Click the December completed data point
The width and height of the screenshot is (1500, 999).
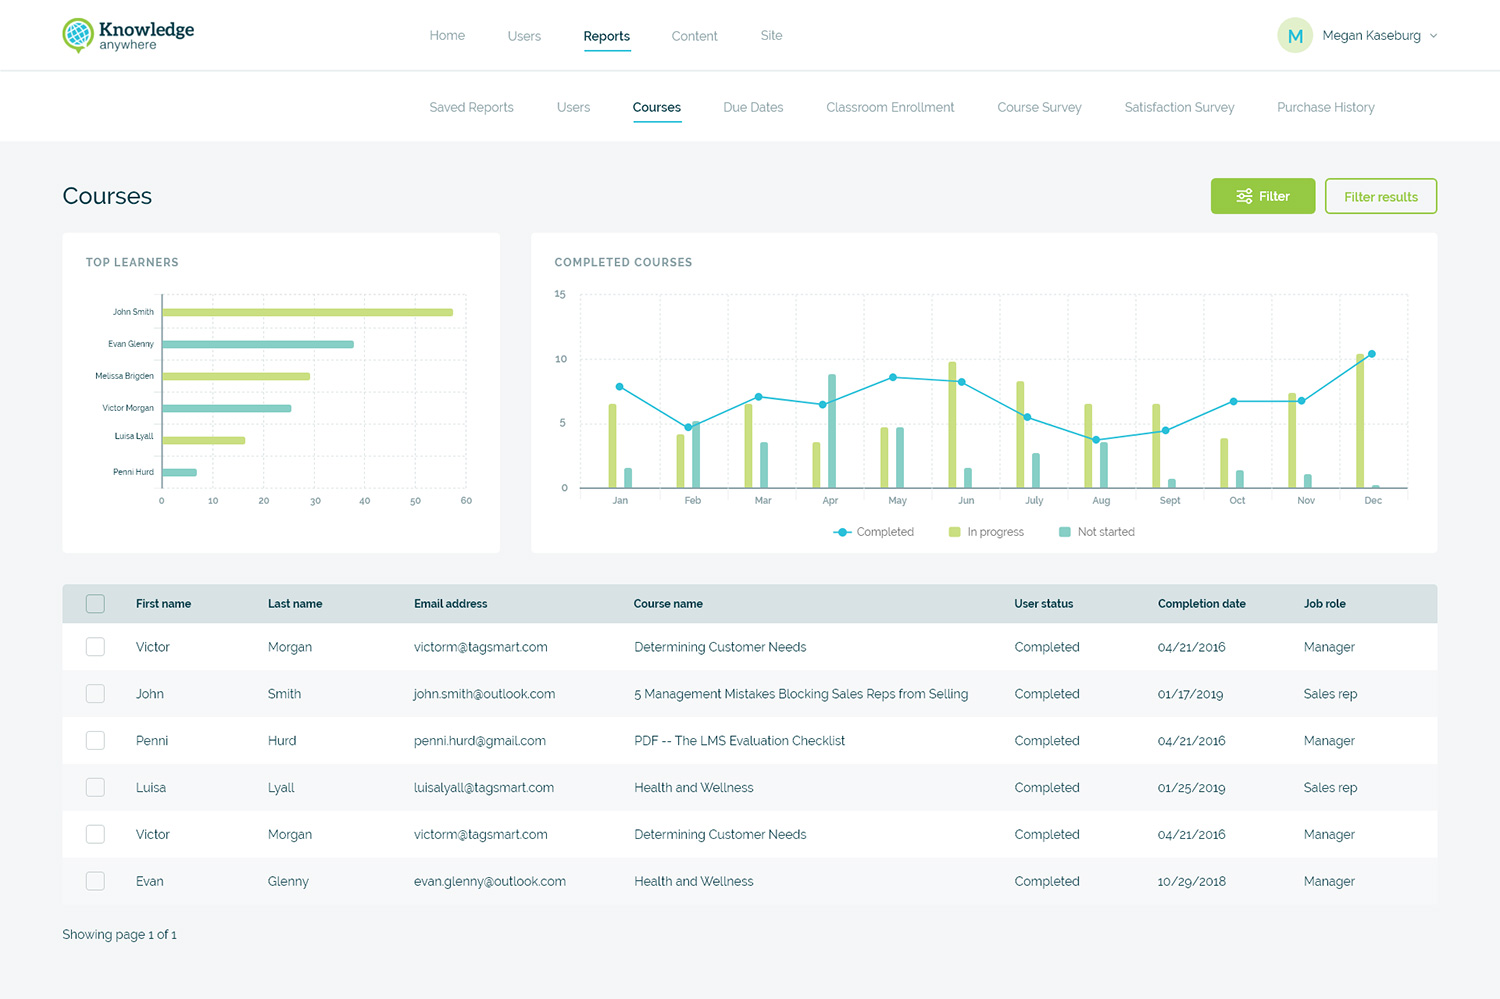tap(1371, 354)
